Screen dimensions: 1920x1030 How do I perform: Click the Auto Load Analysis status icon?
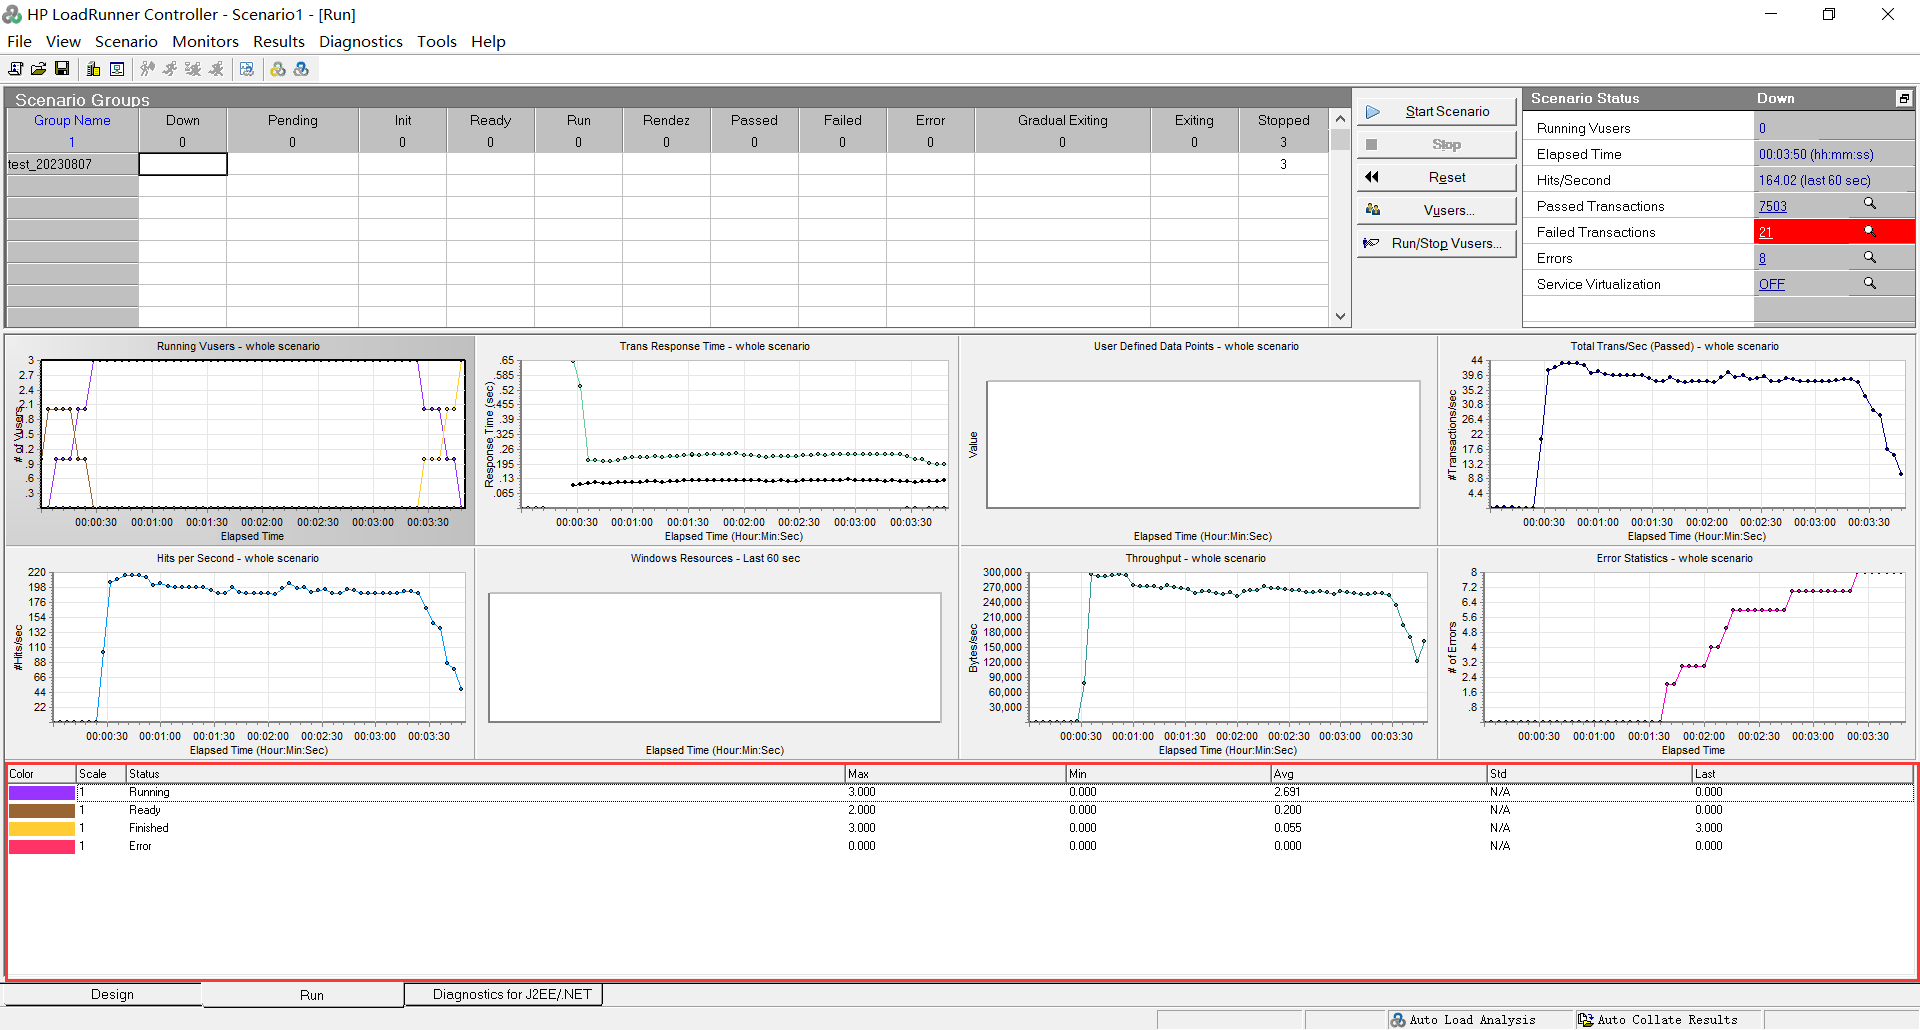point(1398,1020)
